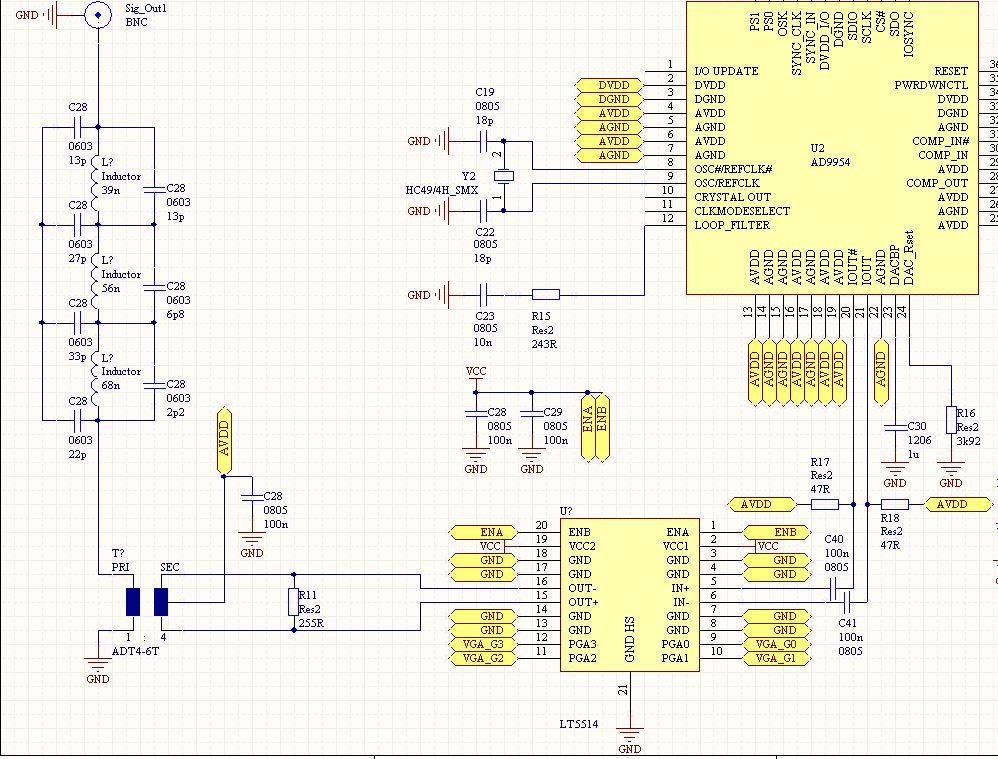The image size is (998, 759).
Task: Select resistor R15 243R
Action: click(x=545, y=295)
